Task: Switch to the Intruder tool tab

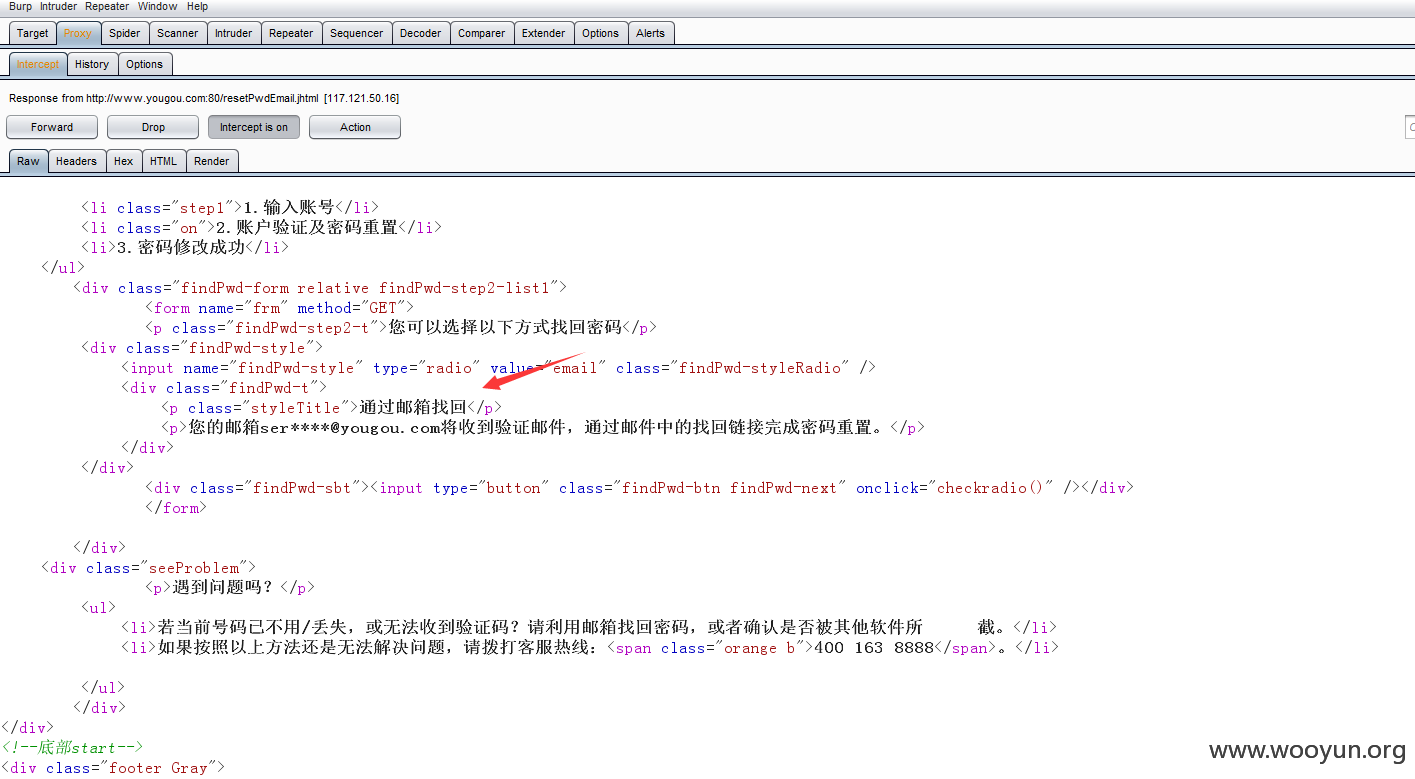Action: tap(234, 33)
